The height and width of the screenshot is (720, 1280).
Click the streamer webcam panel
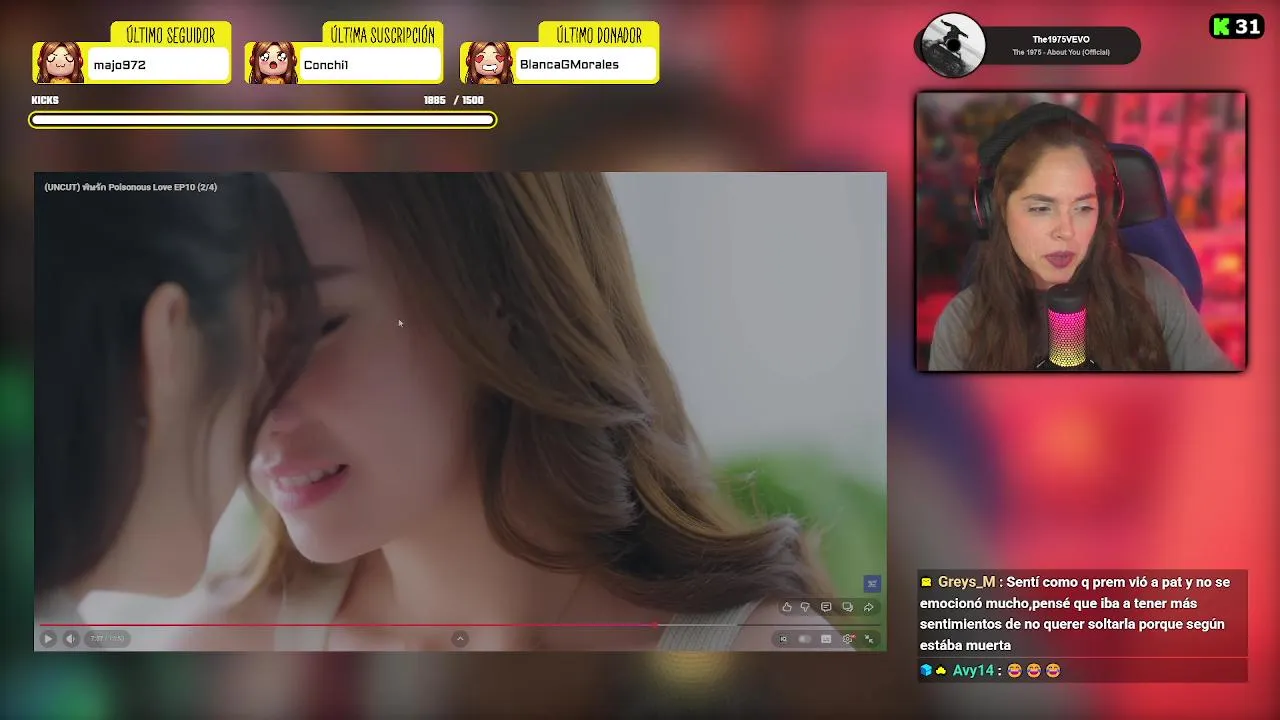[1081, 232]
